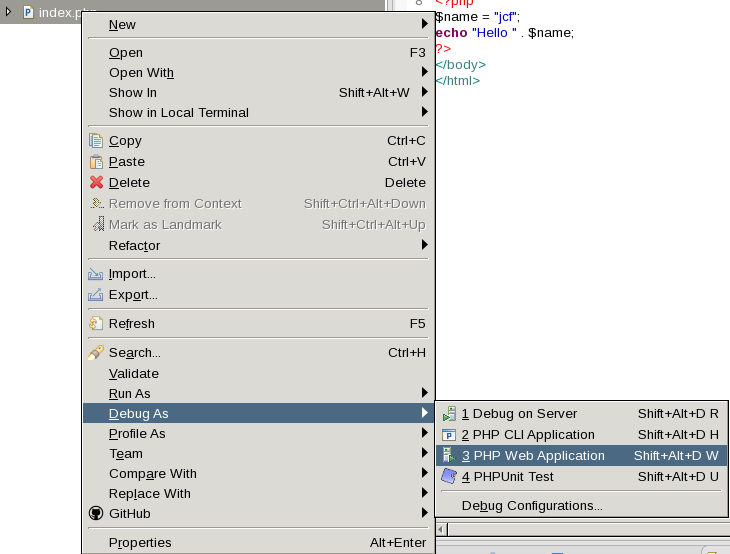Click the Remove from Context icon
The image size is (730, 554).
tap(96, 203)
